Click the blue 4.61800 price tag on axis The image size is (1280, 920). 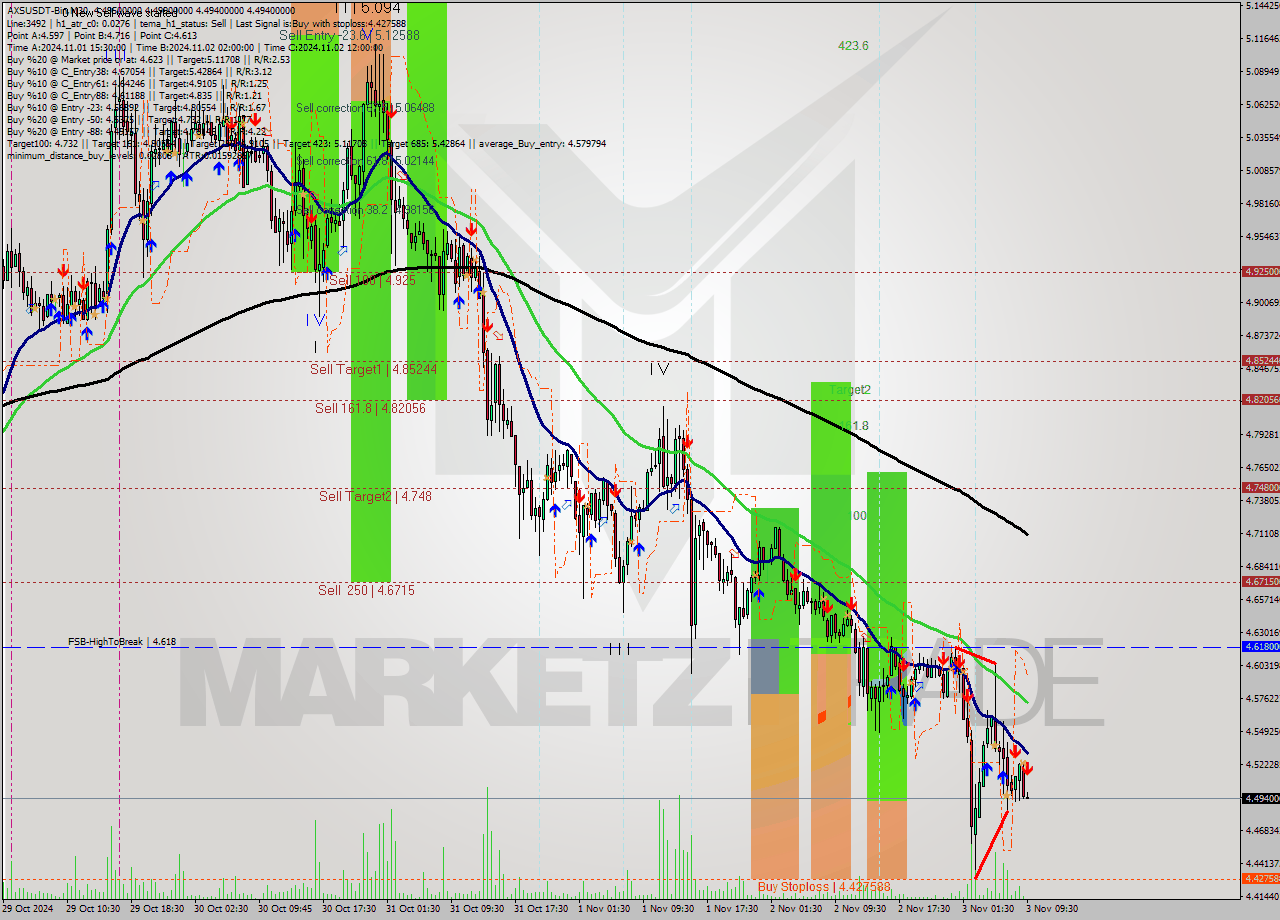coord(1260,647)
